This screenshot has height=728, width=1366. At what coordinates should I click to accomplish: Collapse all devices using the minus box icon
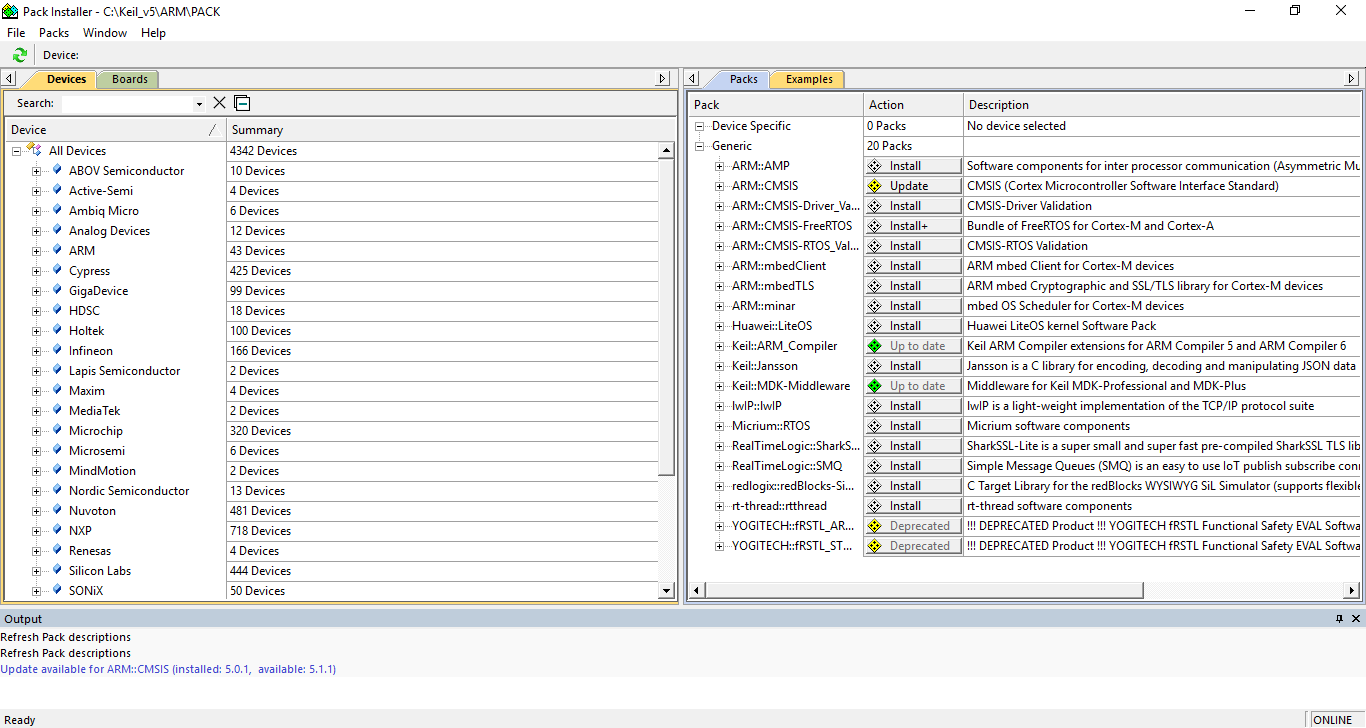point(242,103)
